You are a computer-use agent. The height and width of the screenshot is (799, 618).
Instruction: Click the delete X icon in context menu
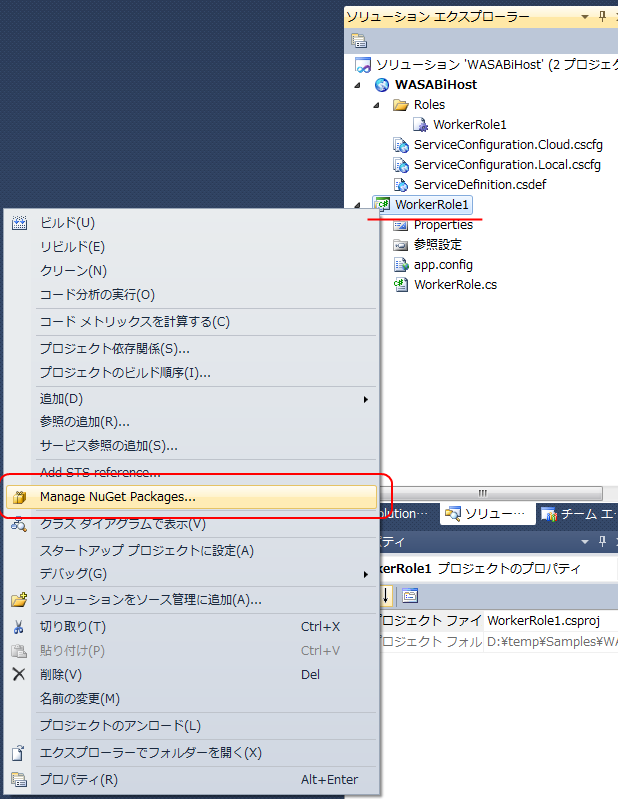point(19,675)
